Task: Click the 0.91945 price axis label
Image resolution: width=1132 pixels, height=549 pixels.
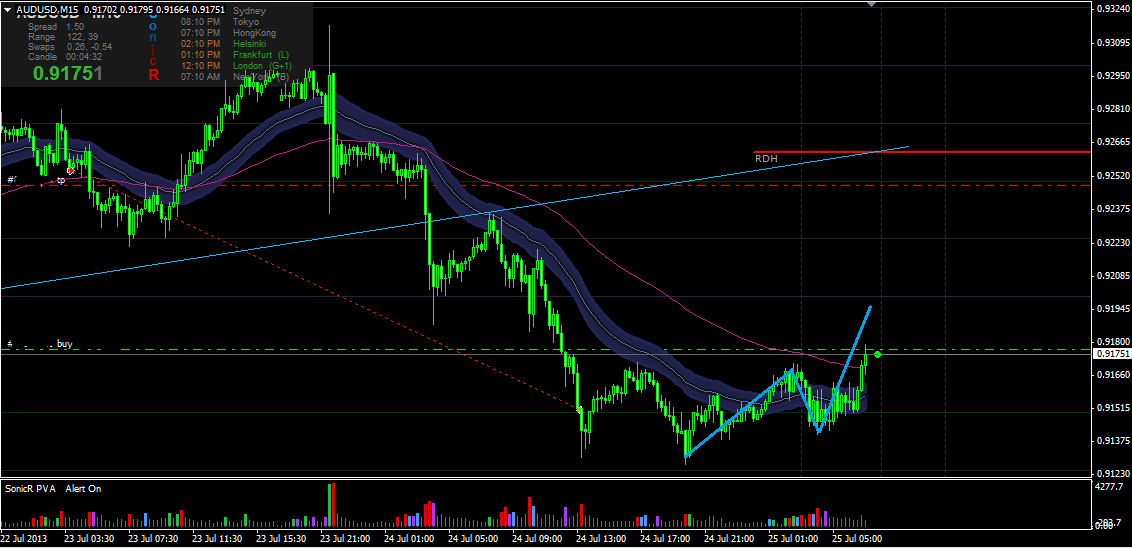Action: (1112, 308)
